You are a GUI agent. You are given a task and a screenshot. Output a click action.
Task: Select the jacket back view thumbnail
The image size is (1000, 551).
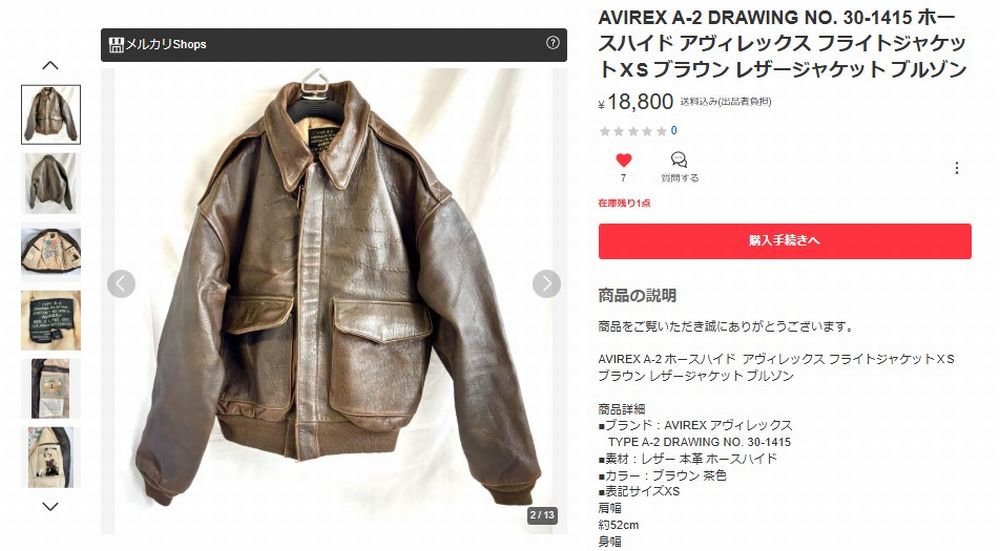click(x=51, y=183)
